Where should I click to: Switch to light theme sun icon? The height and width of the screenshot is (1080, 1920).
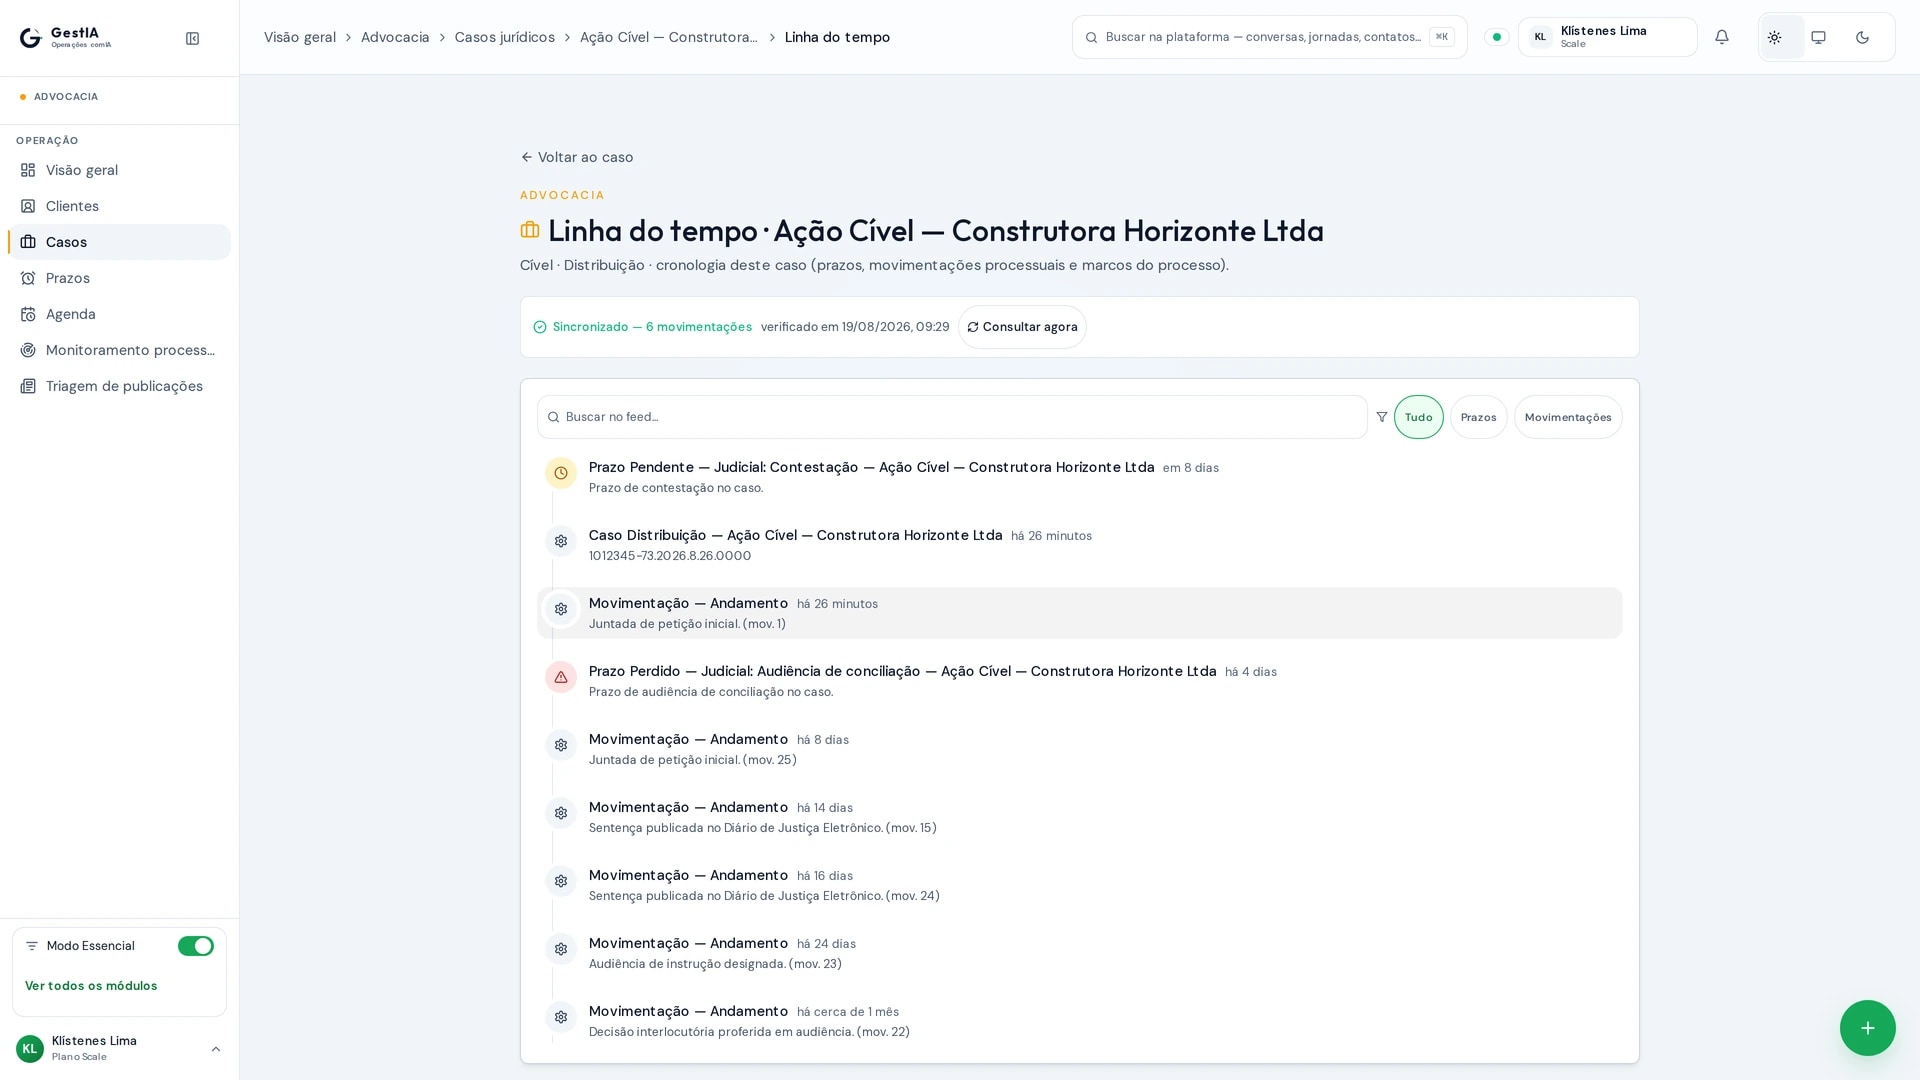[x=1775, y=37]
